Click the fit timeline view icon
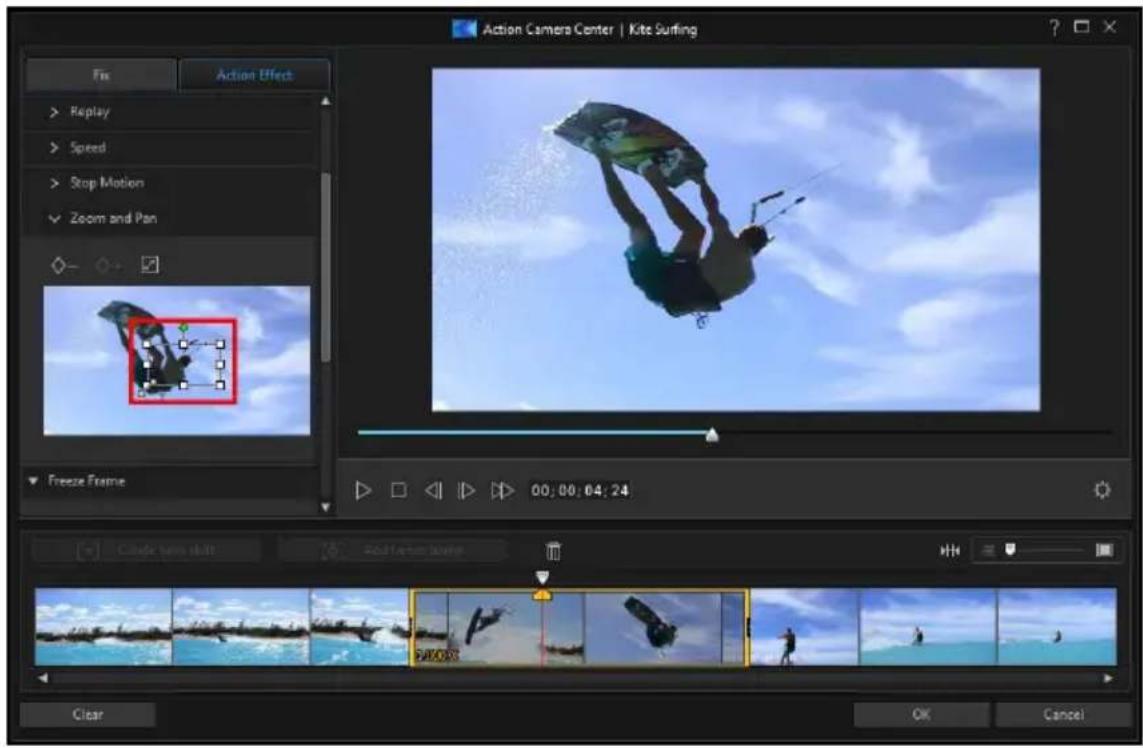1143x748 pixels. [x=950, y=550]
